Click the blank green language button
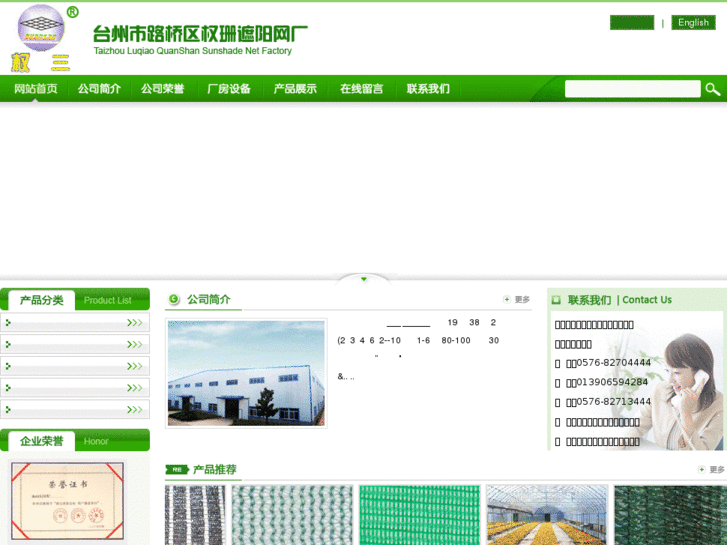 pyautogui.click(x=632, y=22)
